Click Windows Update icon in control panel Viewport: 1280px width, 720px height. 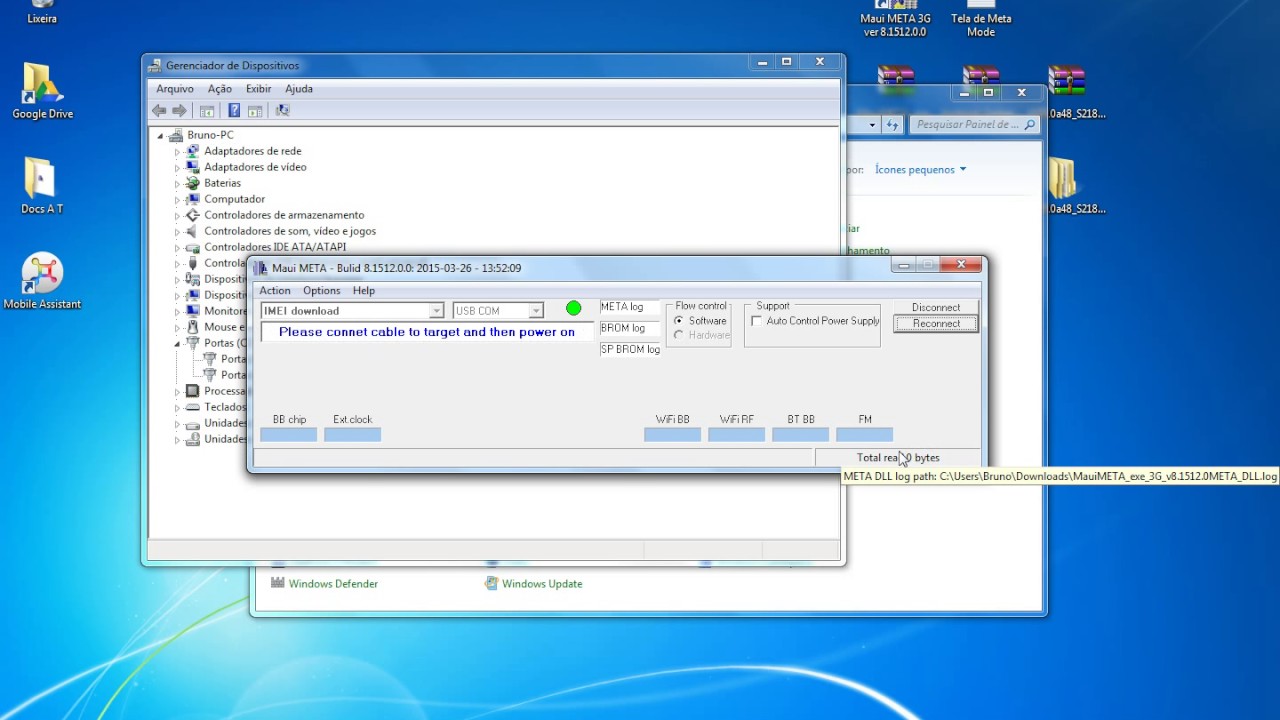491,583
